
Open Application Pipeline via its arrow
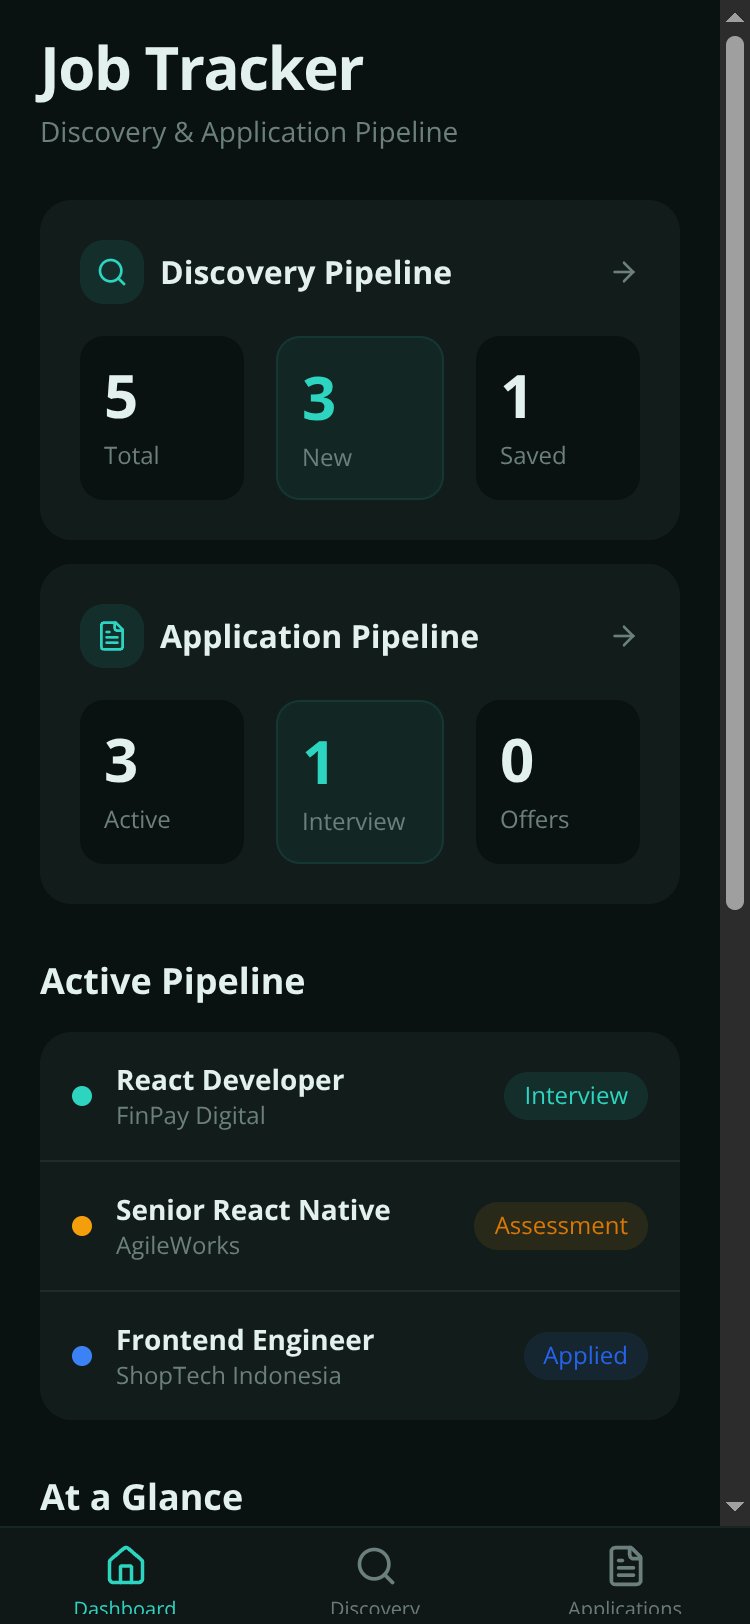(624, 636)
